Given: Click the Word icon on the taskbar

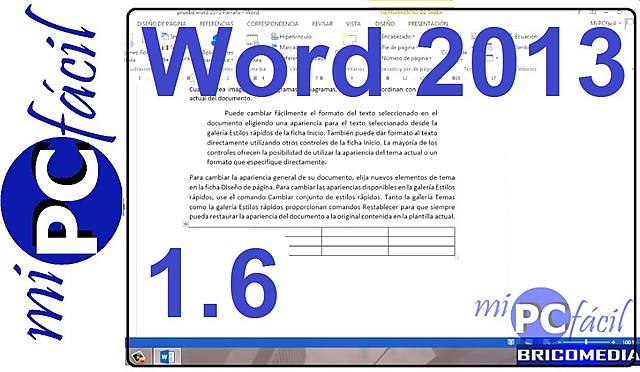Looking at the screenshot, I should click(167, 356).
